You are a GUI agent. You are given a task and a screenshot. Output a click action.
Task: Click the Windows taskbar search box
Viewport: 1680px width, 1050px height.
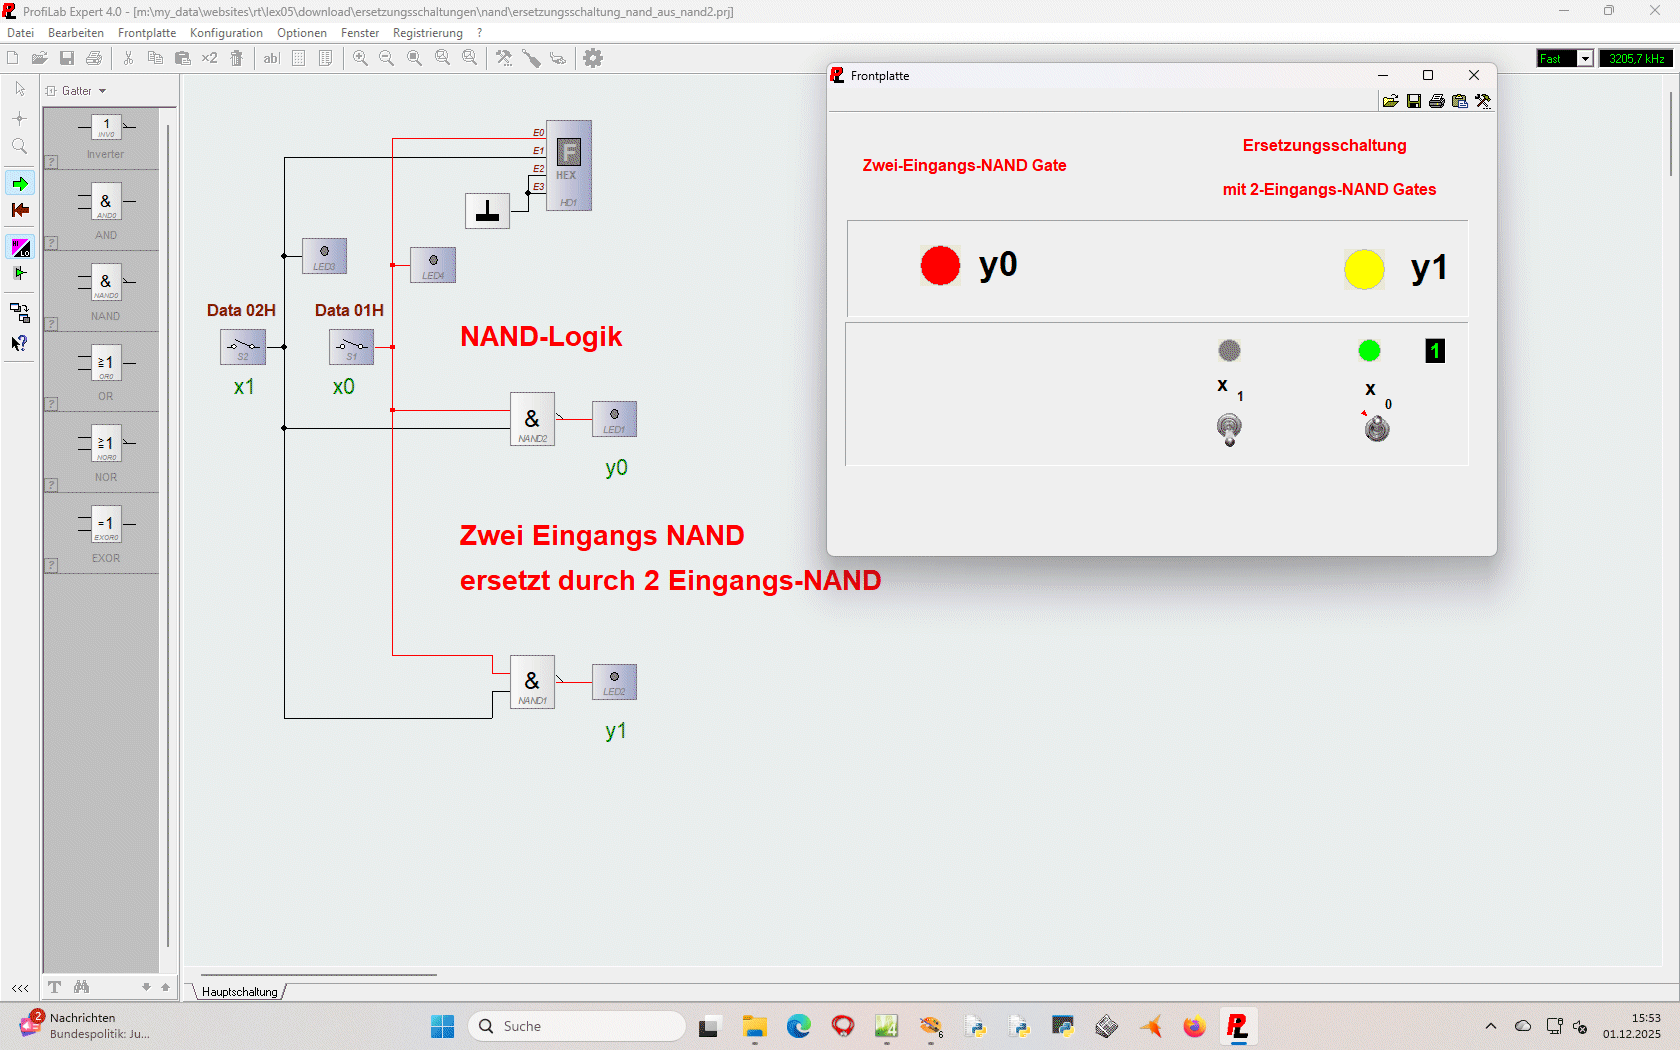(x=576, y=1026)
